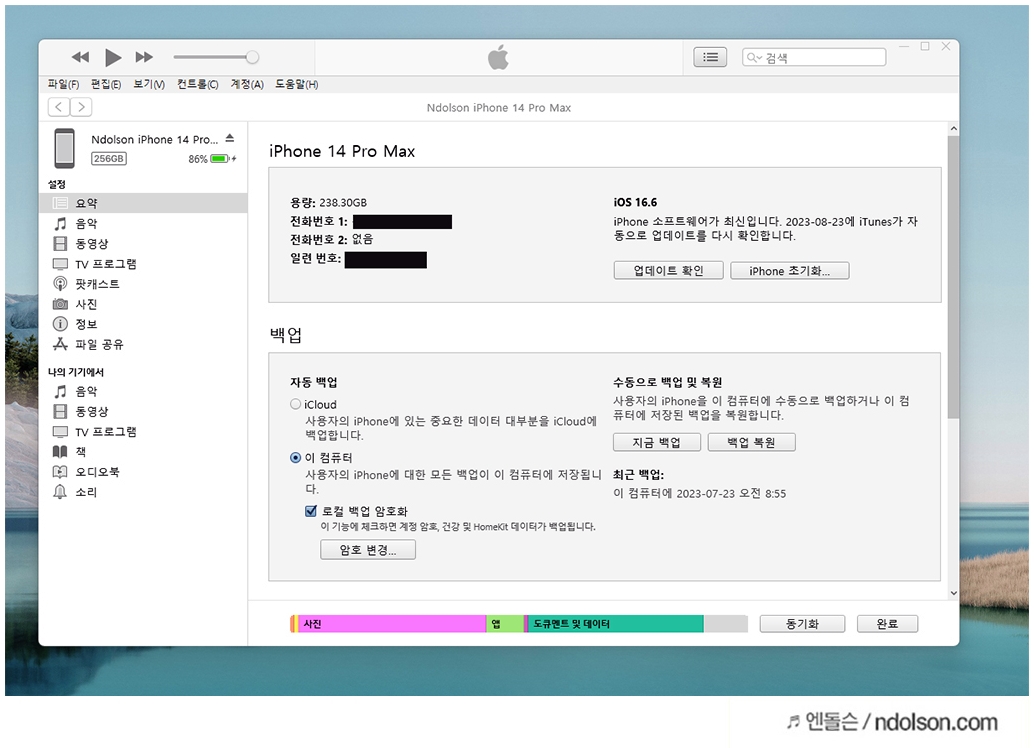Eject the Ndolson iPhone 14 Pro device
Viewport: 1034px width, 748px height.
click(x=229, y=139)
